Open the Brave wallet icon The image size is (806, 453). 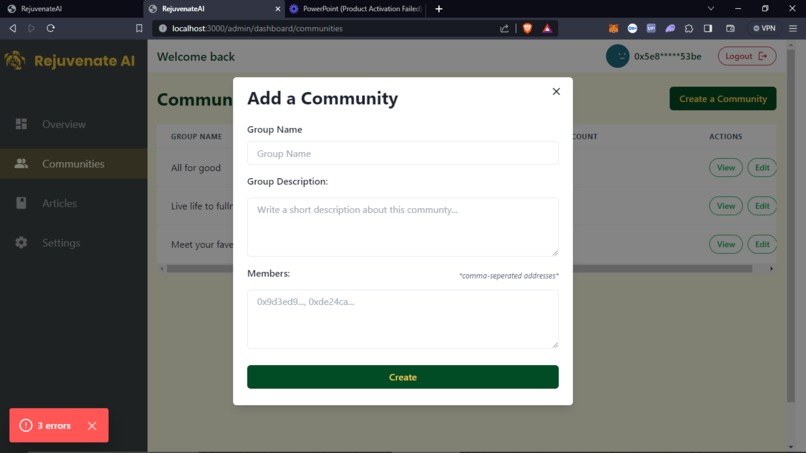(730, 28)
